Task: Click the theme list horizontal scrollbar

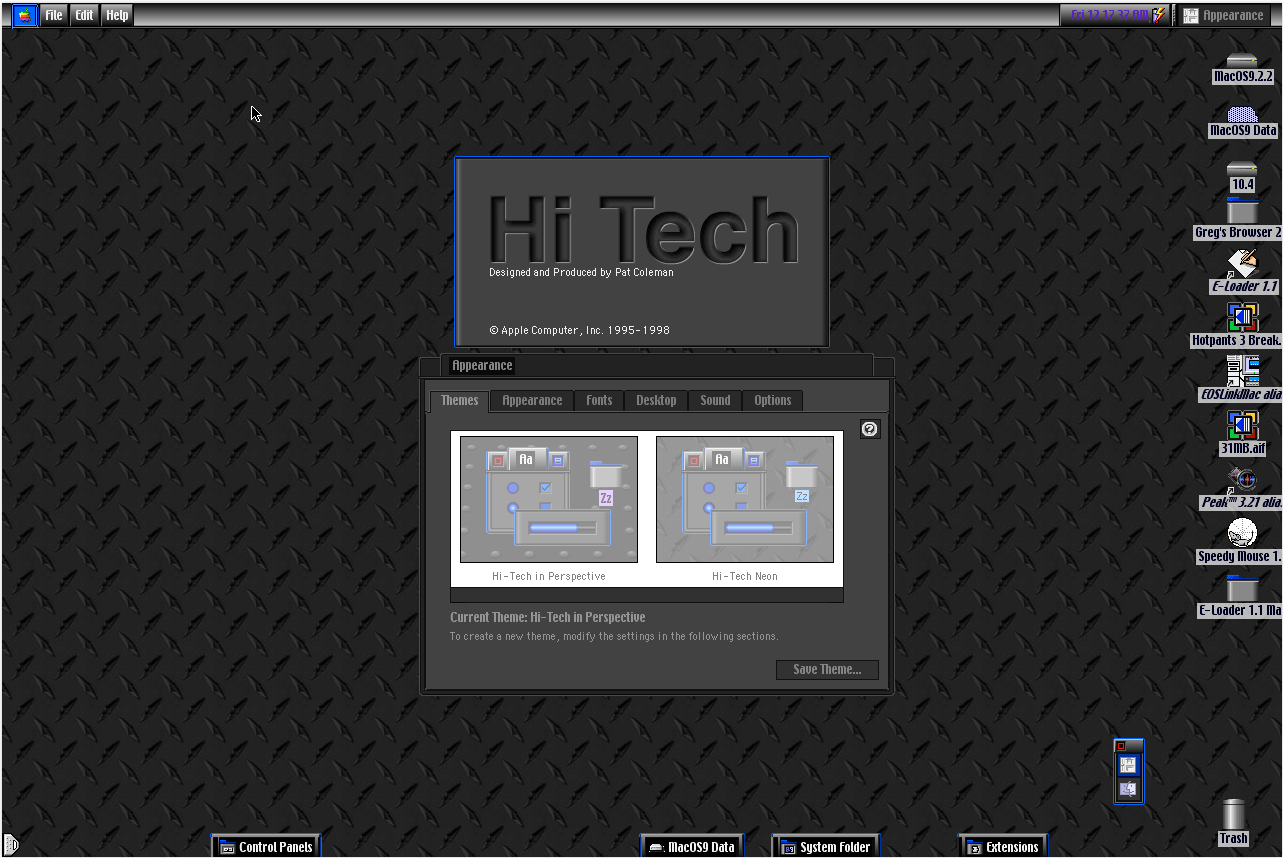Action: pyautogui.click(x=647, y=595)
